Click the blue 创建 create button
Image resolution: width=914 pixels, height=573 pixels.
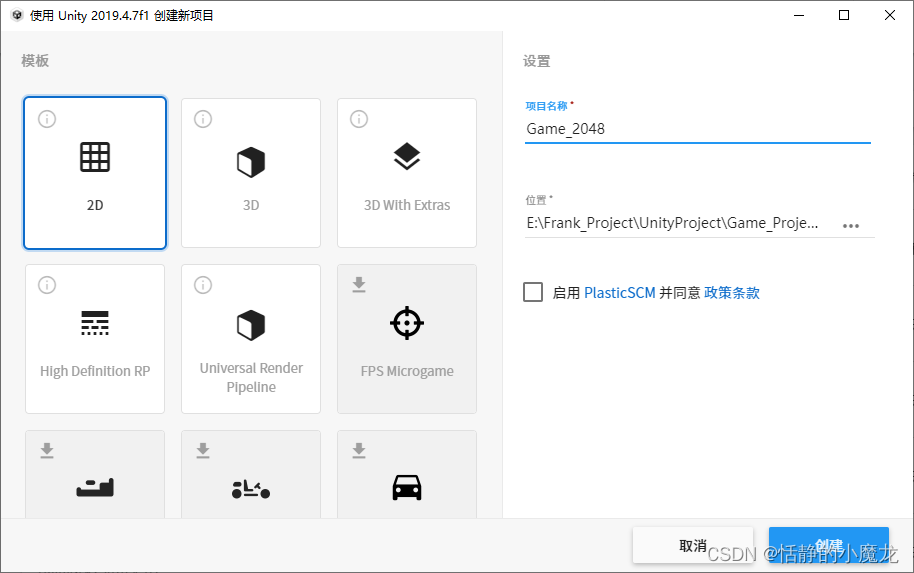tap(829, 546)
